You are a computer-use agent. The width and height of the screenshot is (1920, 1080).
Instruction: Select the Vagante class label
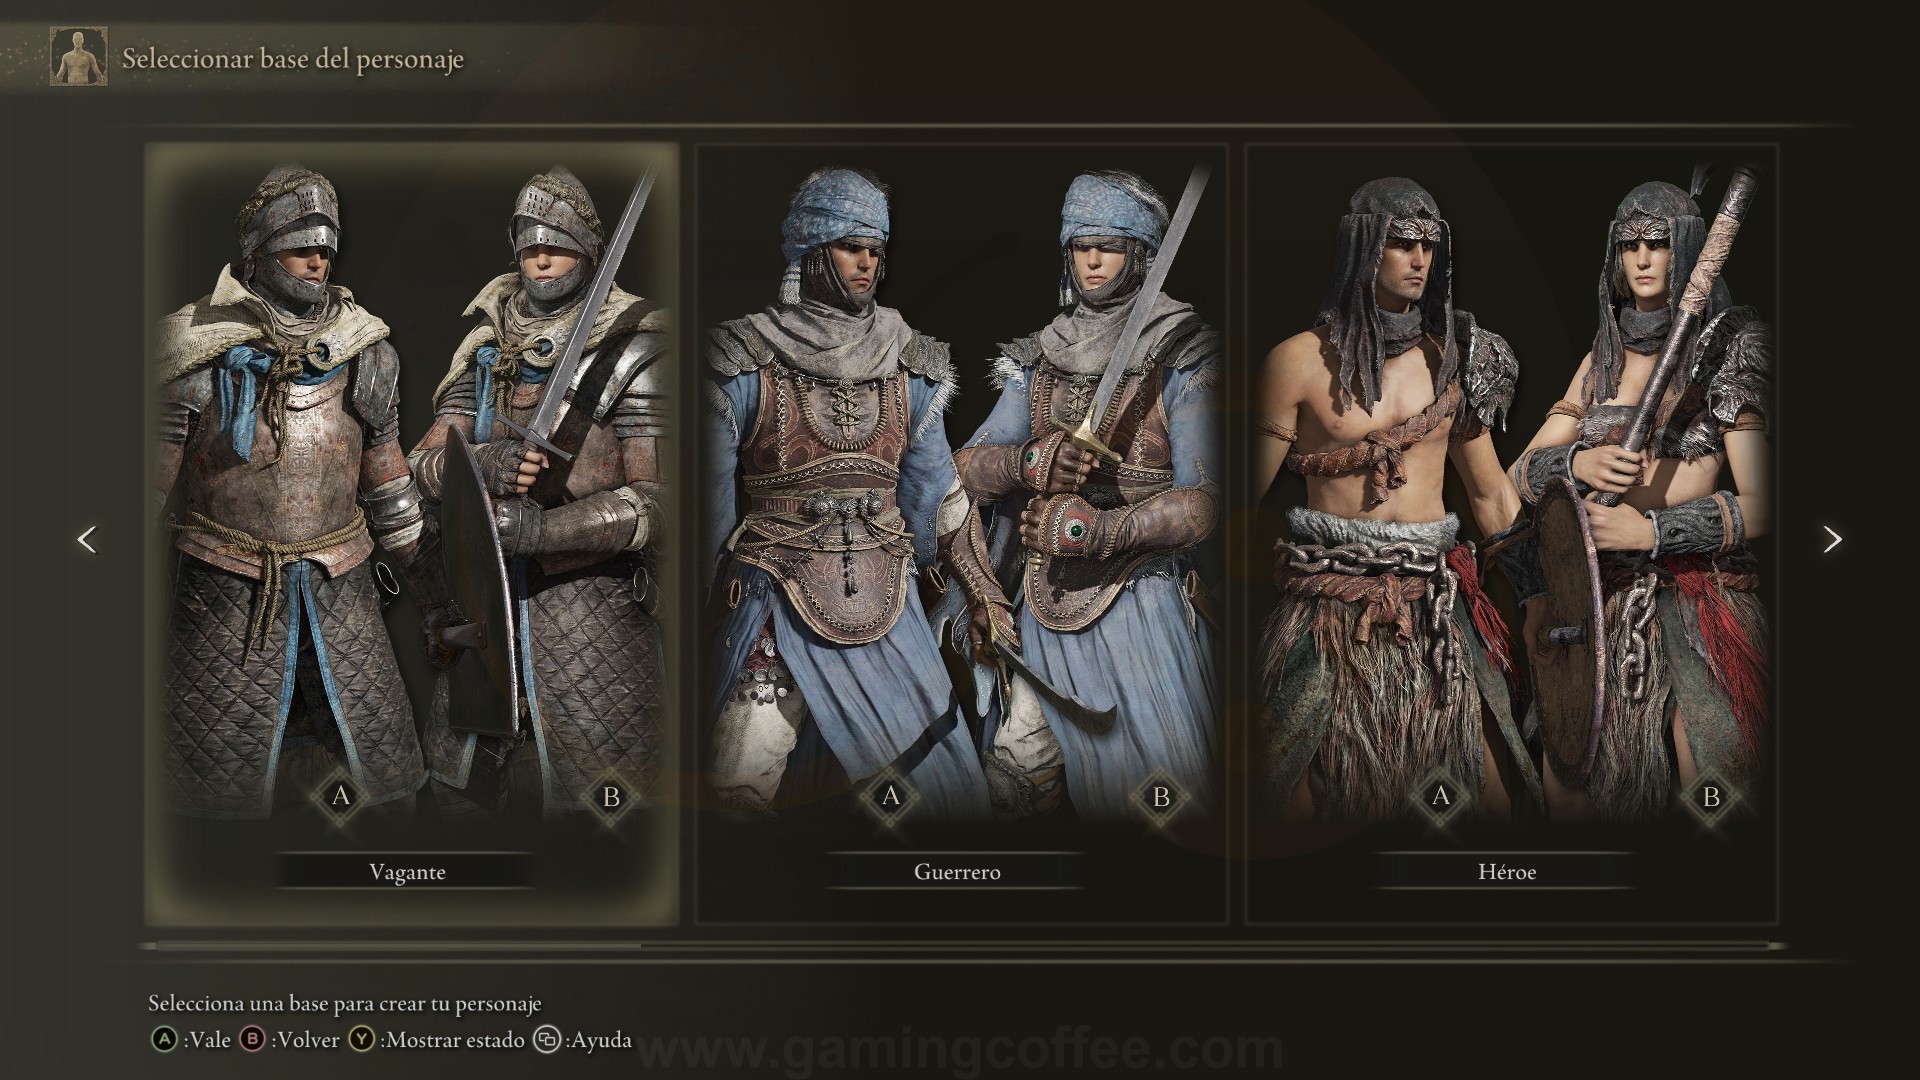[407, 871]
